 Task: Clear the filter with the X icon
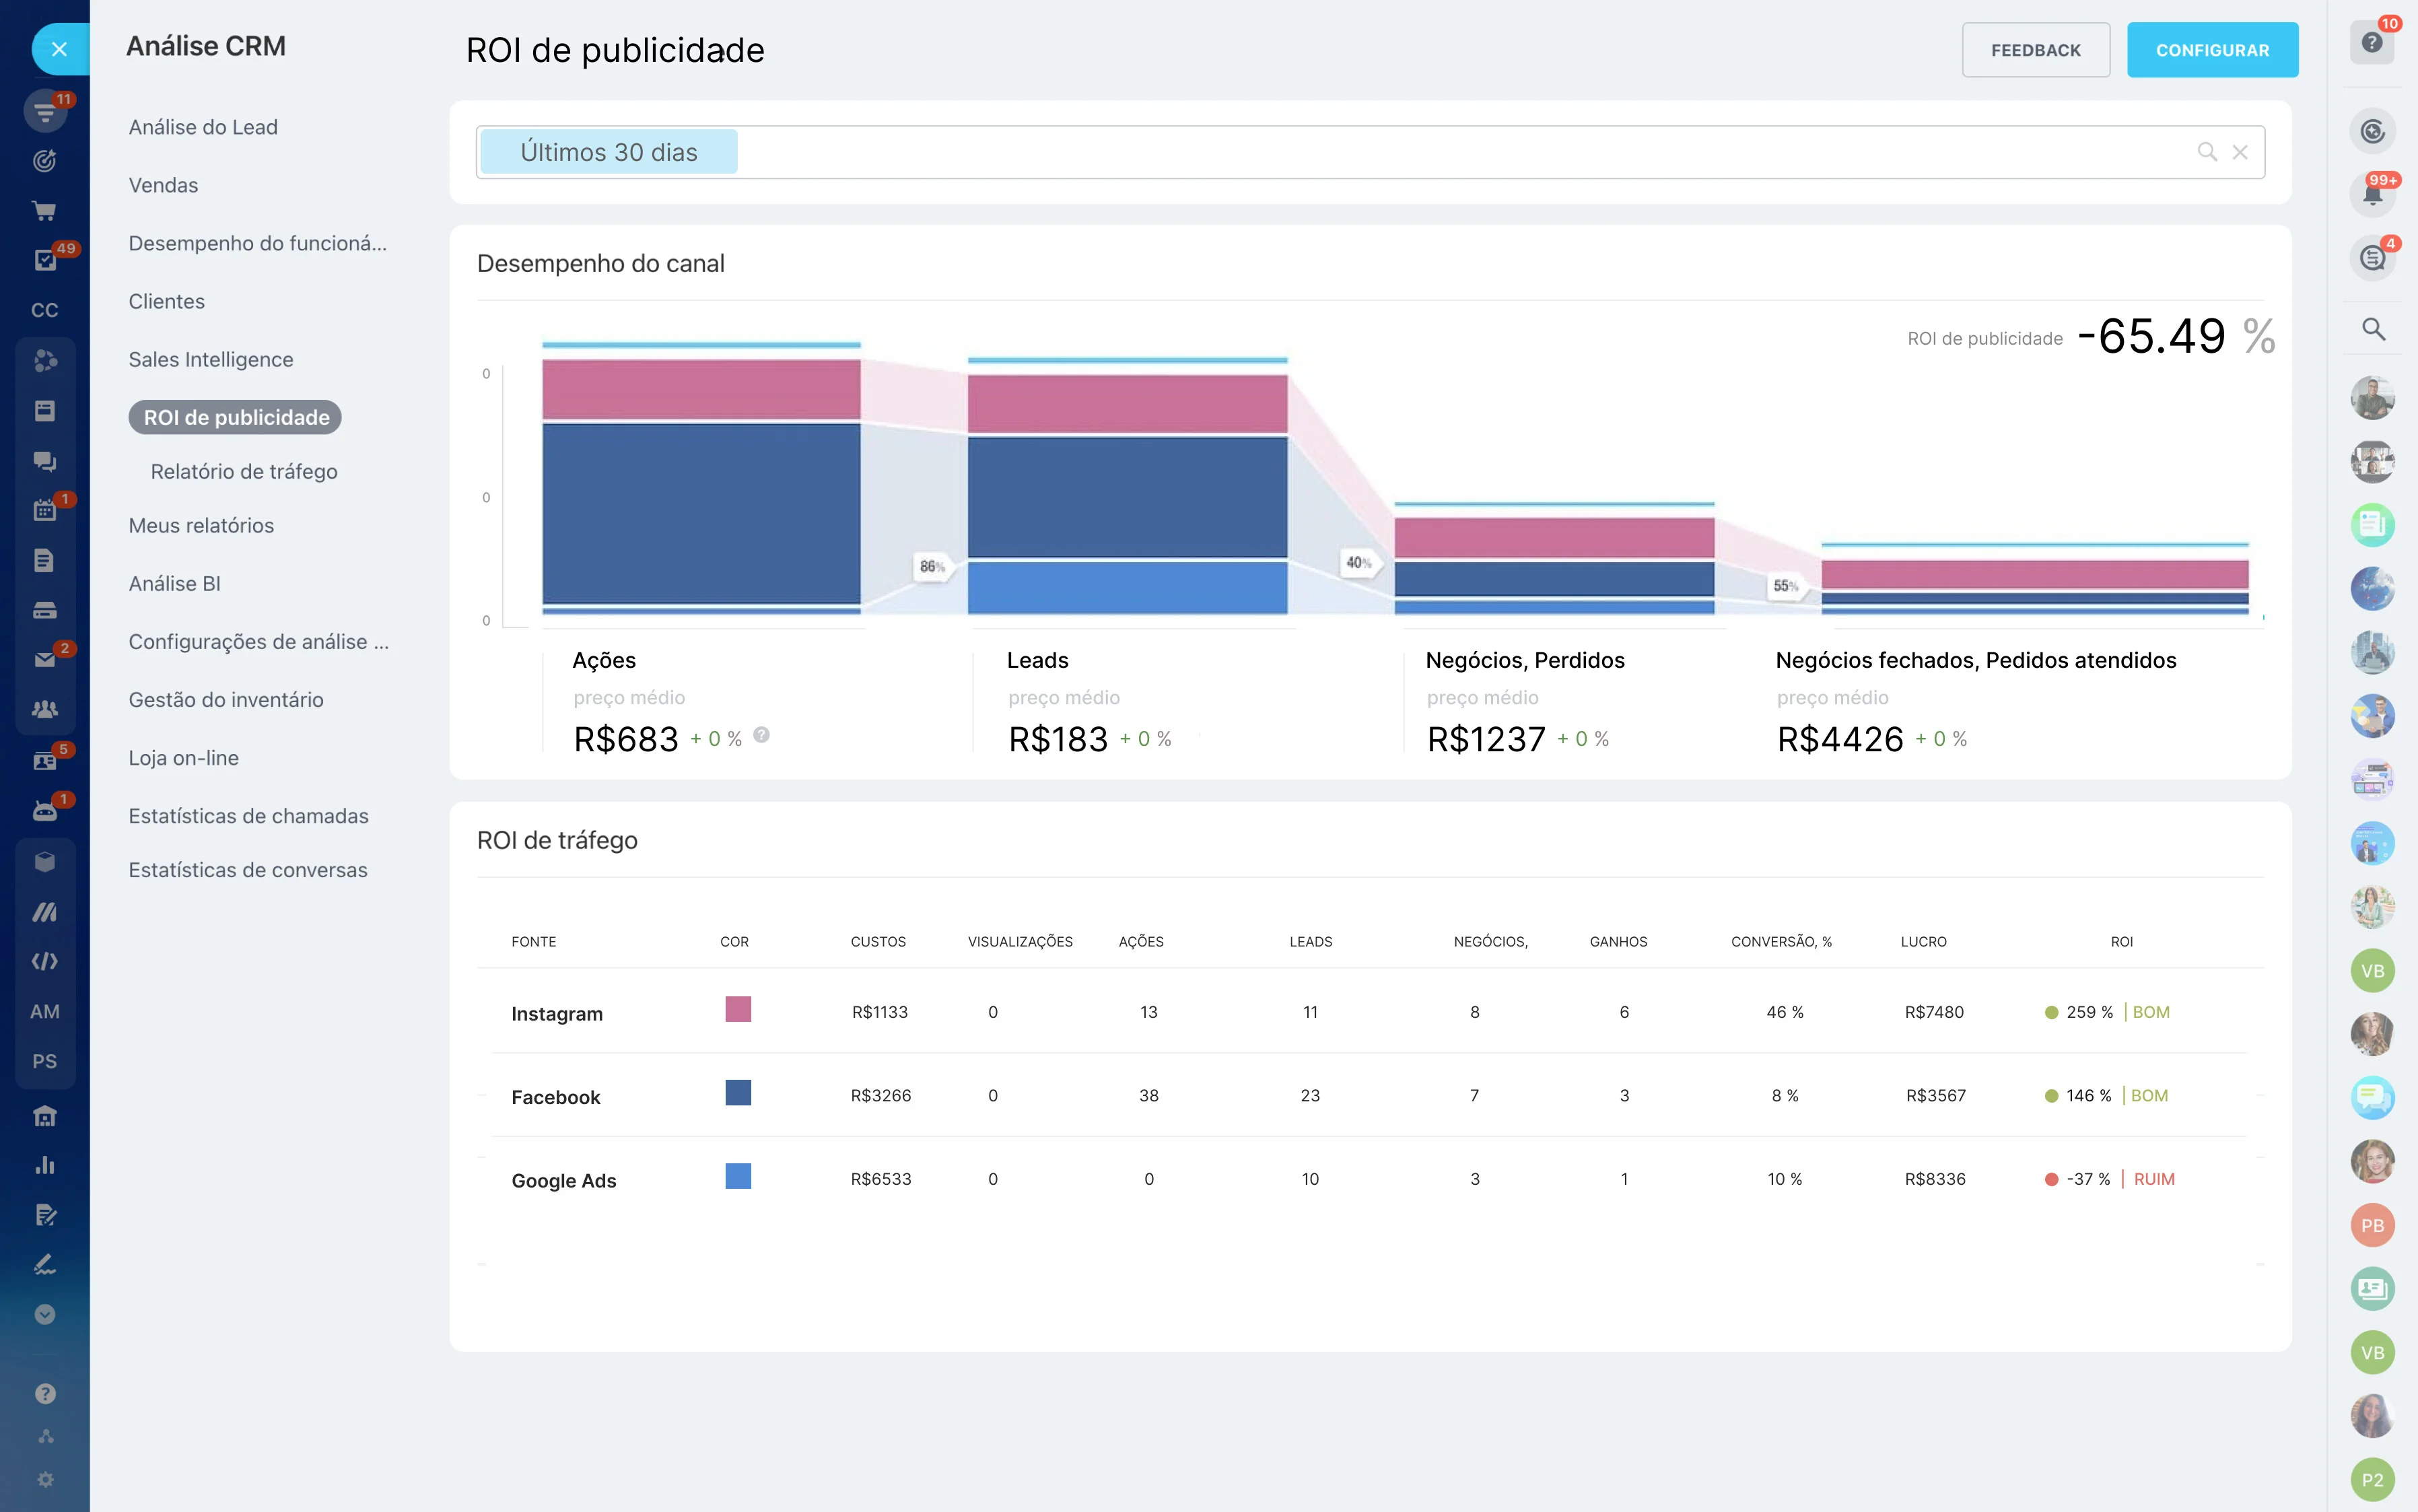tap(2240, 152)
